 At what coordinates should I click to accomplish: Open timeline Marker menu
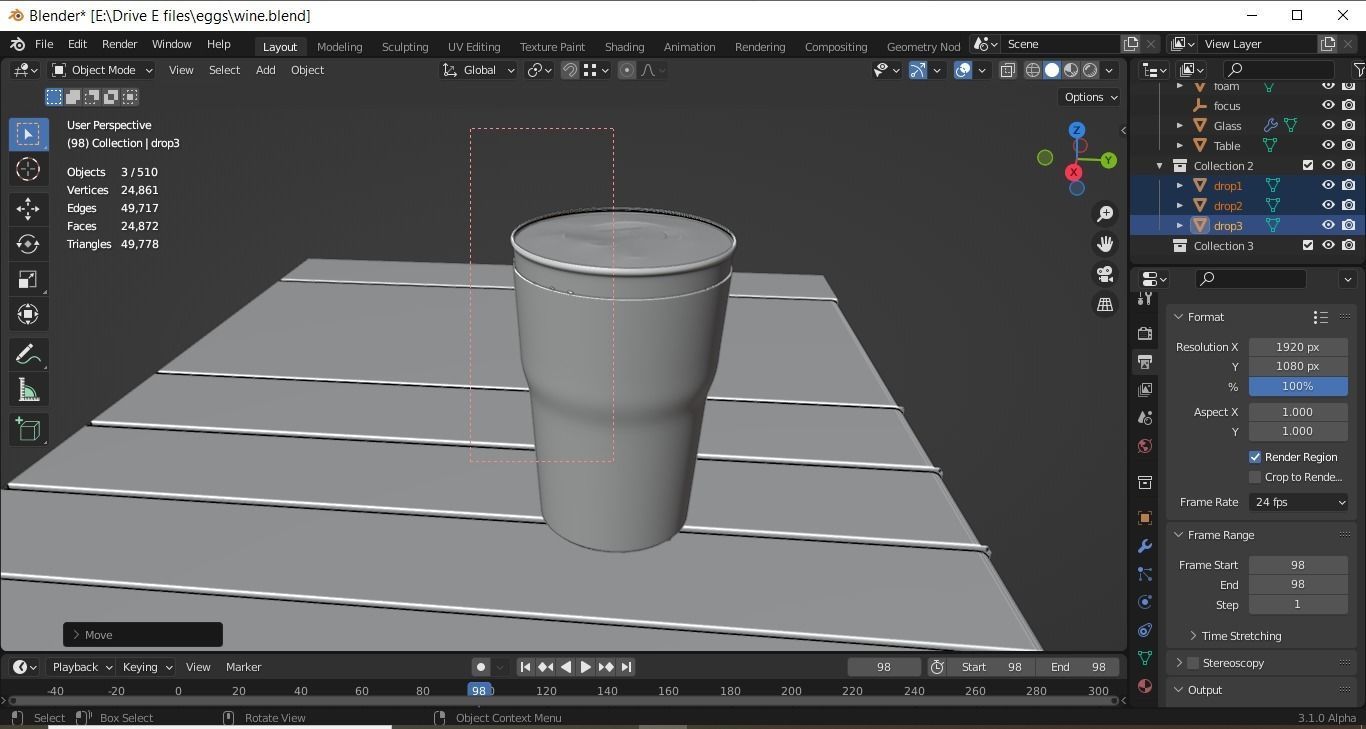pyautogui.click(x=243, y=667)
